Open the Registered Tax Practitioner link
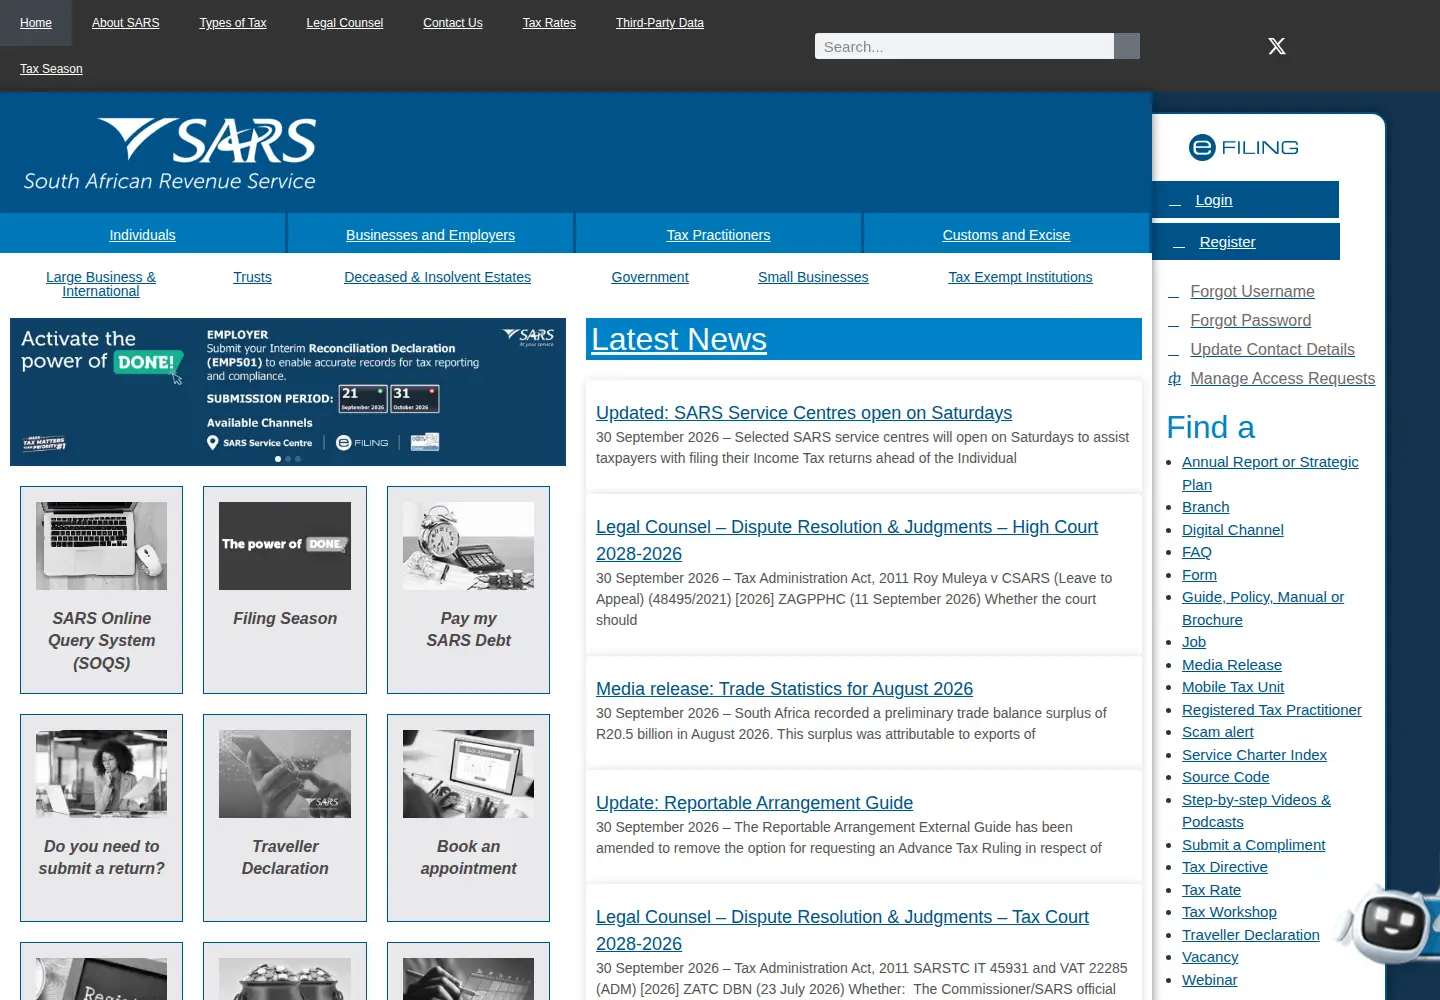 tap(1271, 710)
